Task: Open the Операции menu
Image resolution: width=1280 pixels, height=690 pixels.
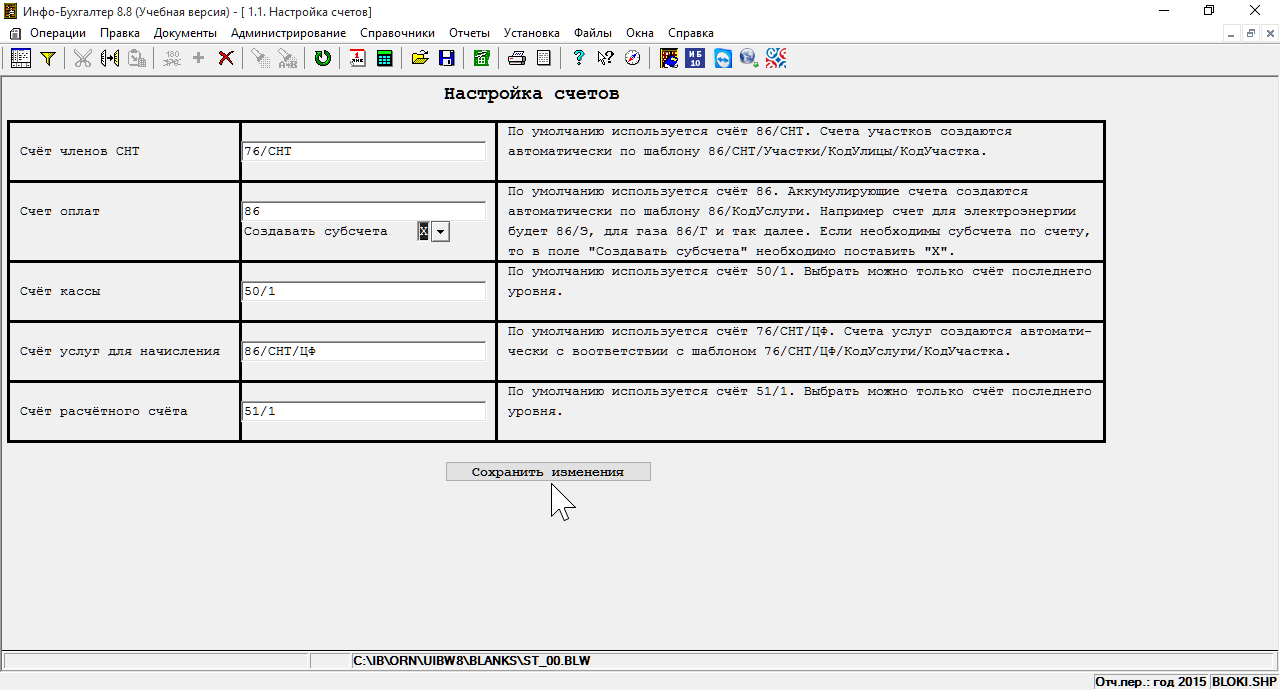Action: click(58, 33)
